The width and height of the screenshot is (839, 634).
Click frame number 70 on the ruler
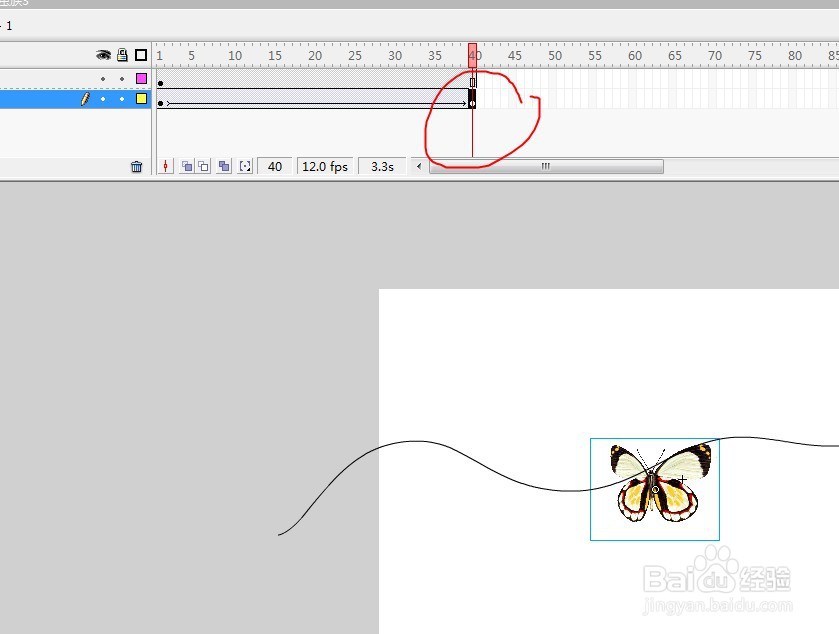(715, 56)
